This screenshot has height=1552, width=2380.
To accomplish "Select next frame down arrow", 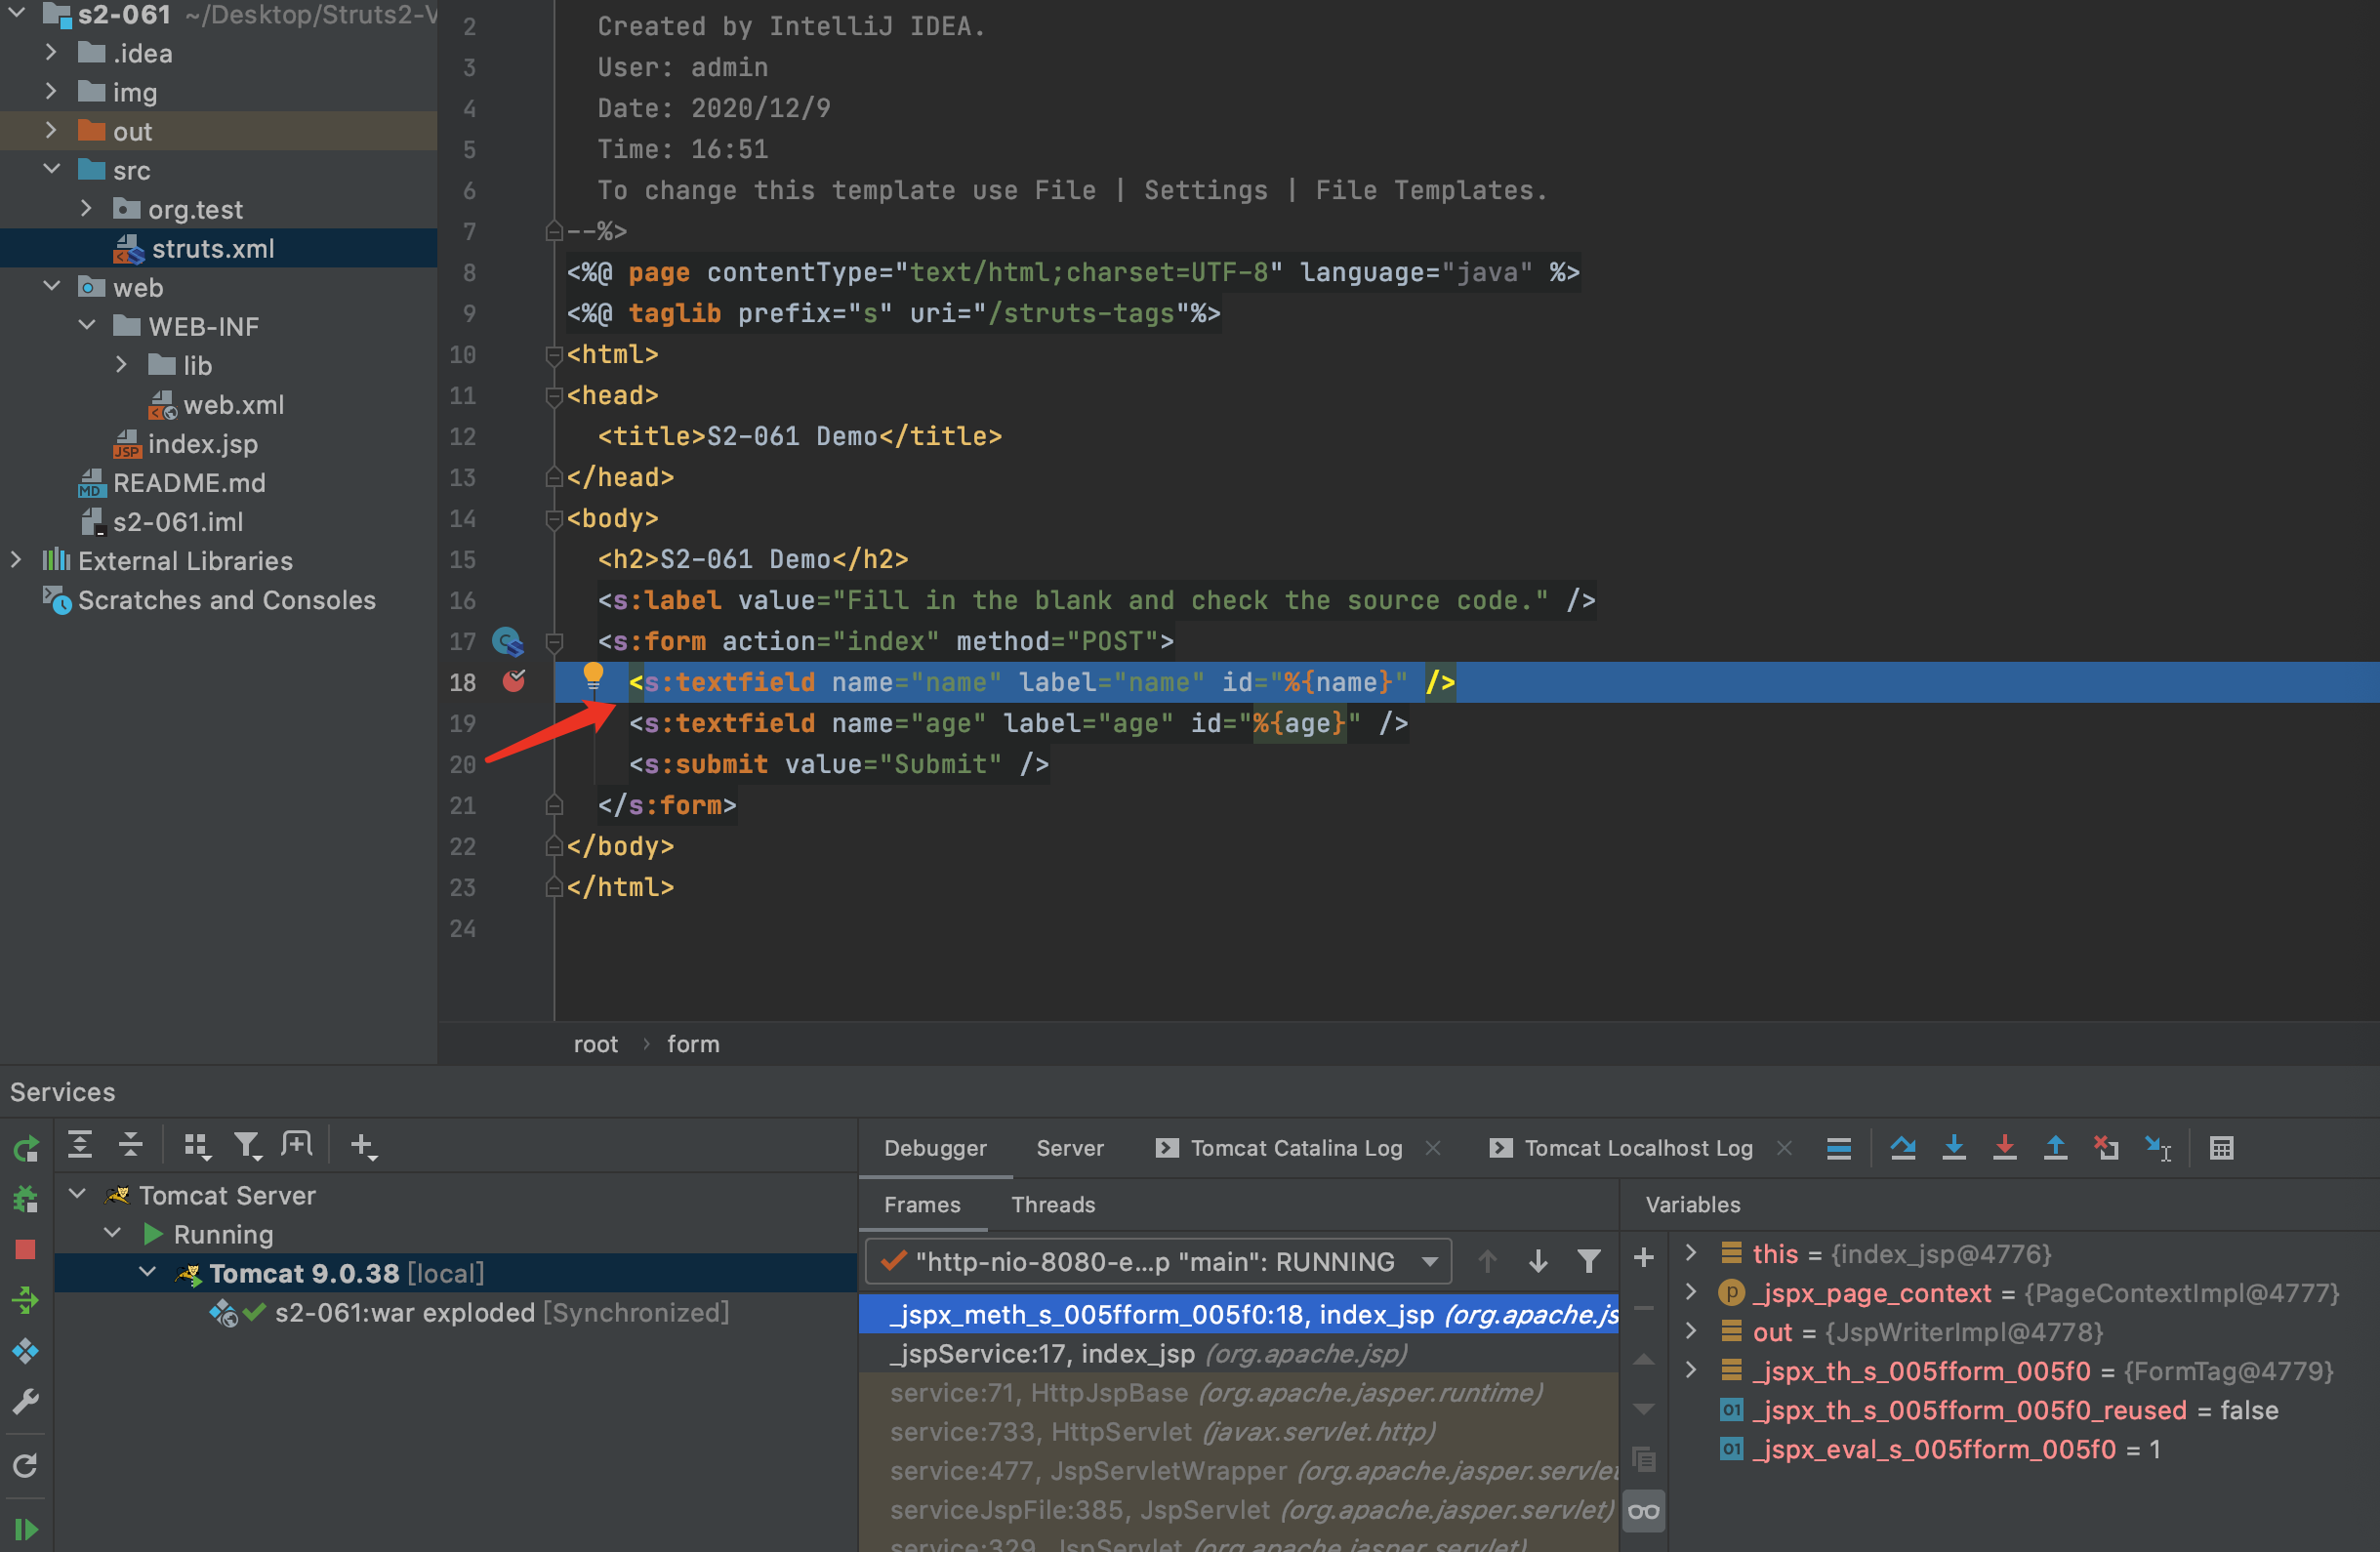I will (x=1538, y=1261).
